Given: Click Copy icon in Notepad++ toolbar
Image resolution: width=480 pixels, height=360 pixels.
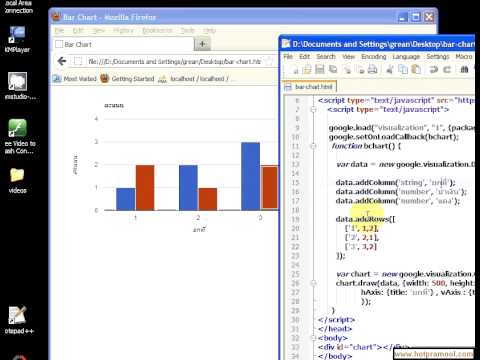Looking at the screenshot, I should click(403, 69).
